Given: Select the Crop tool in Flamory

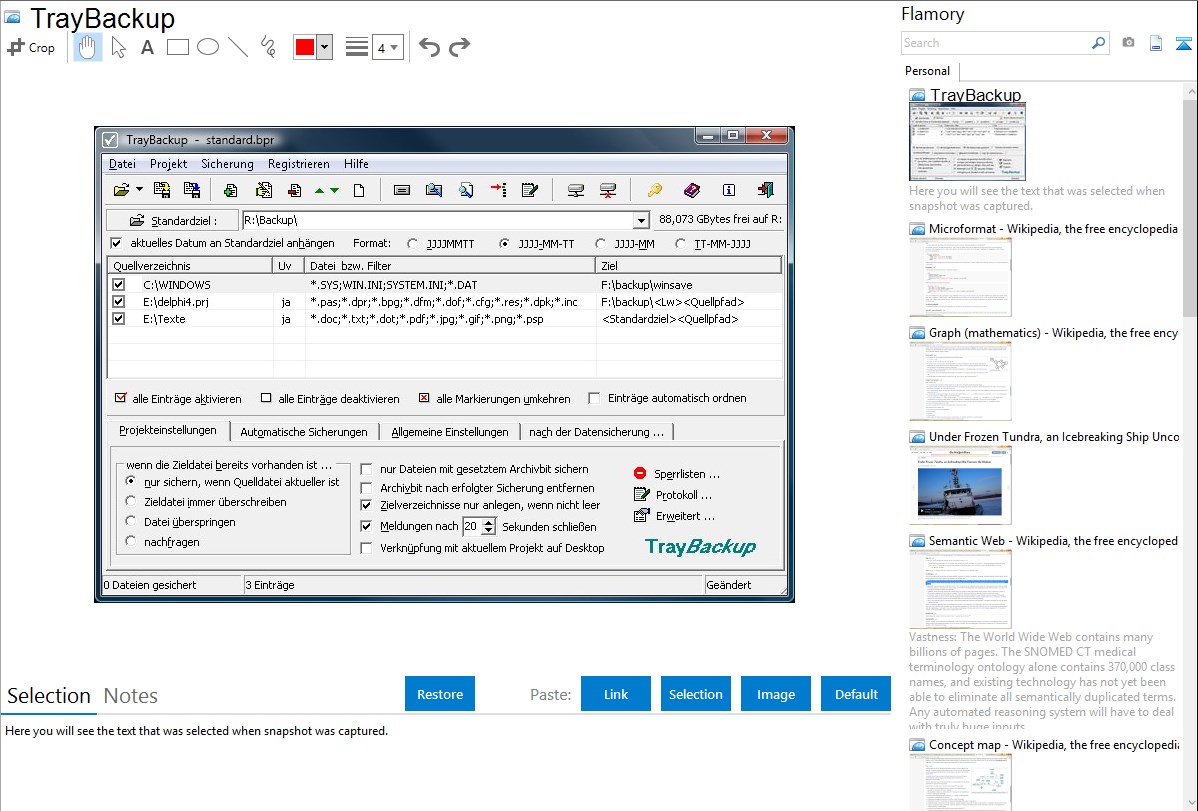Looking at the screenshot, I should tap(31, 47).
